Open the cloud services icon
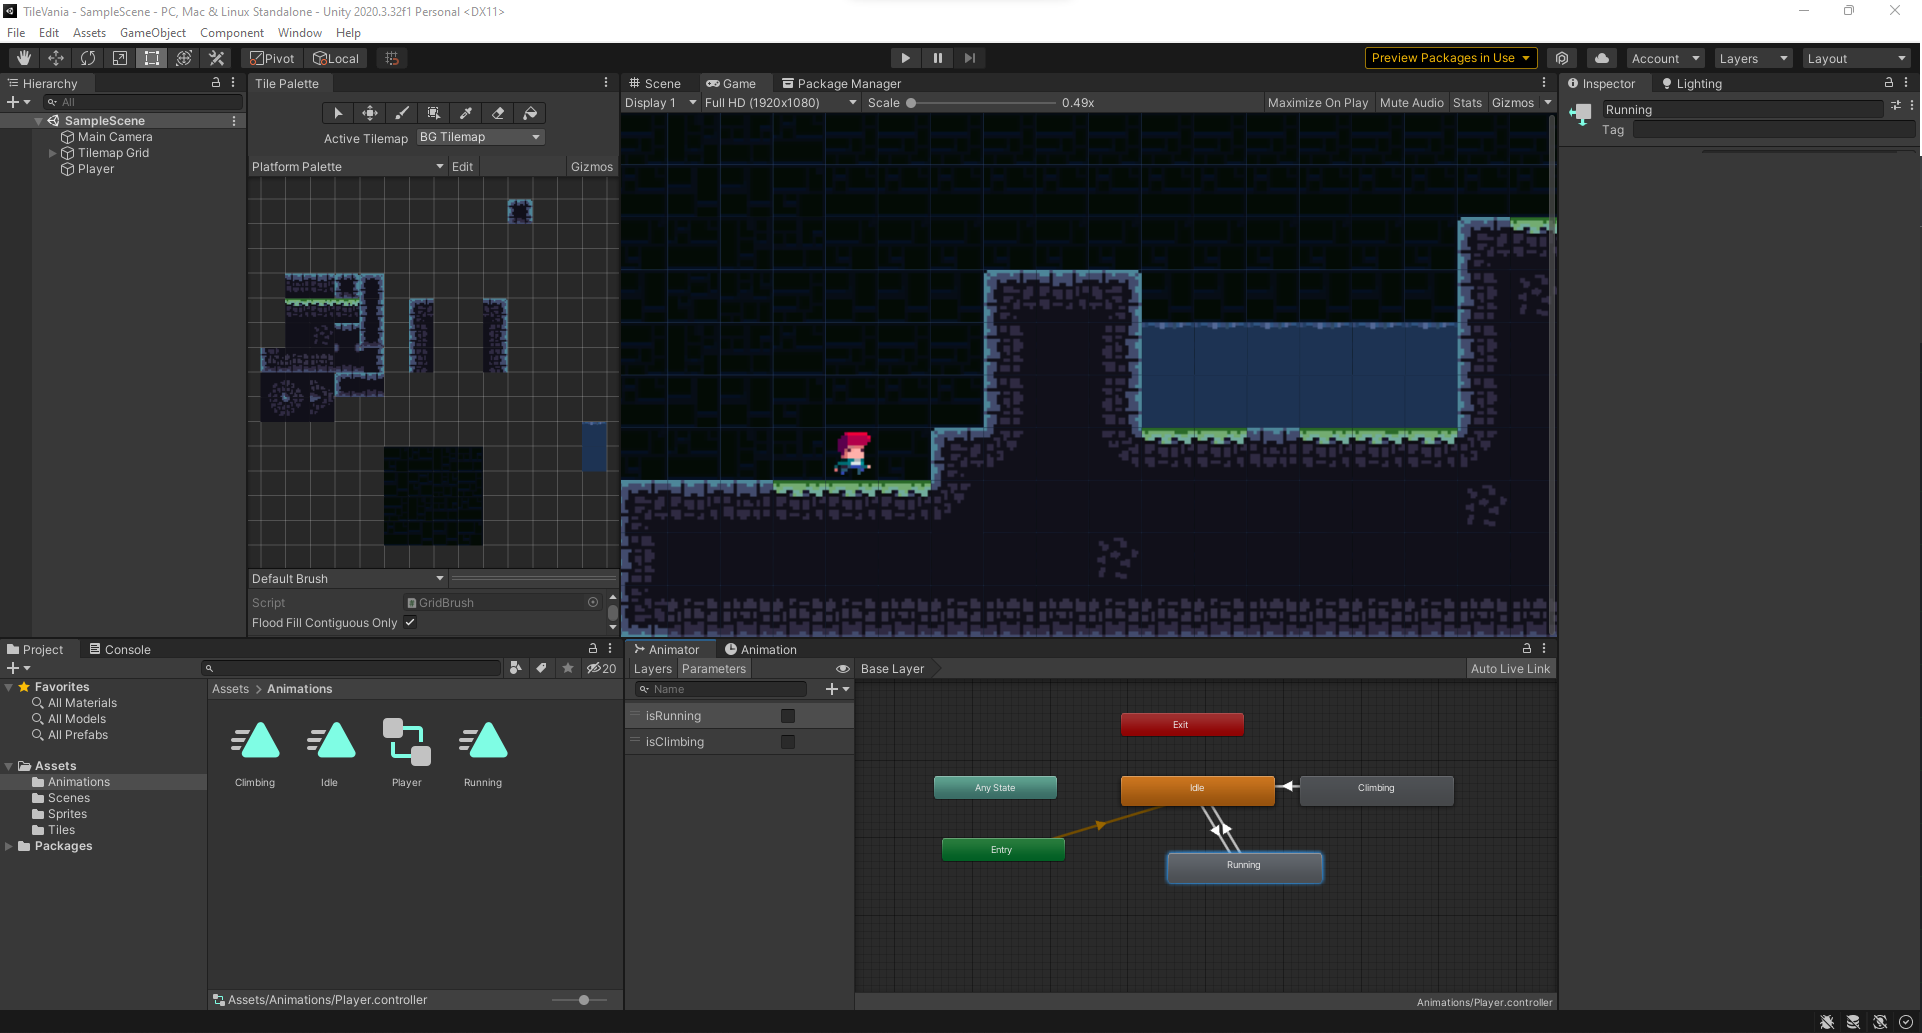This screenshot has height=1033, width=1922. [1602, 58]
